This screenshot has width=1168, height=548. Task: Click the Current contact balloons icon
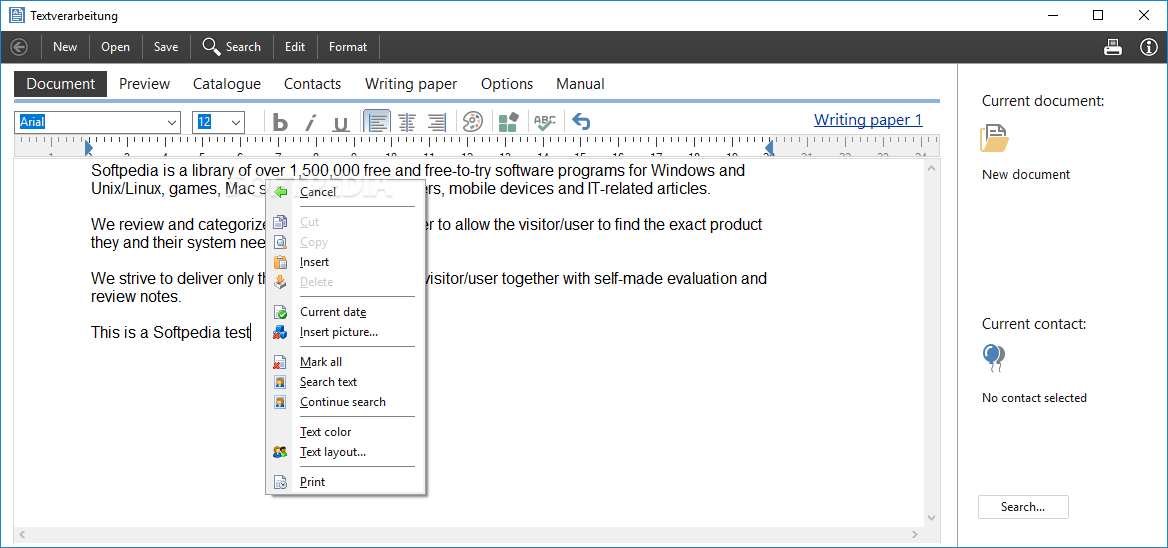[994, 358]
